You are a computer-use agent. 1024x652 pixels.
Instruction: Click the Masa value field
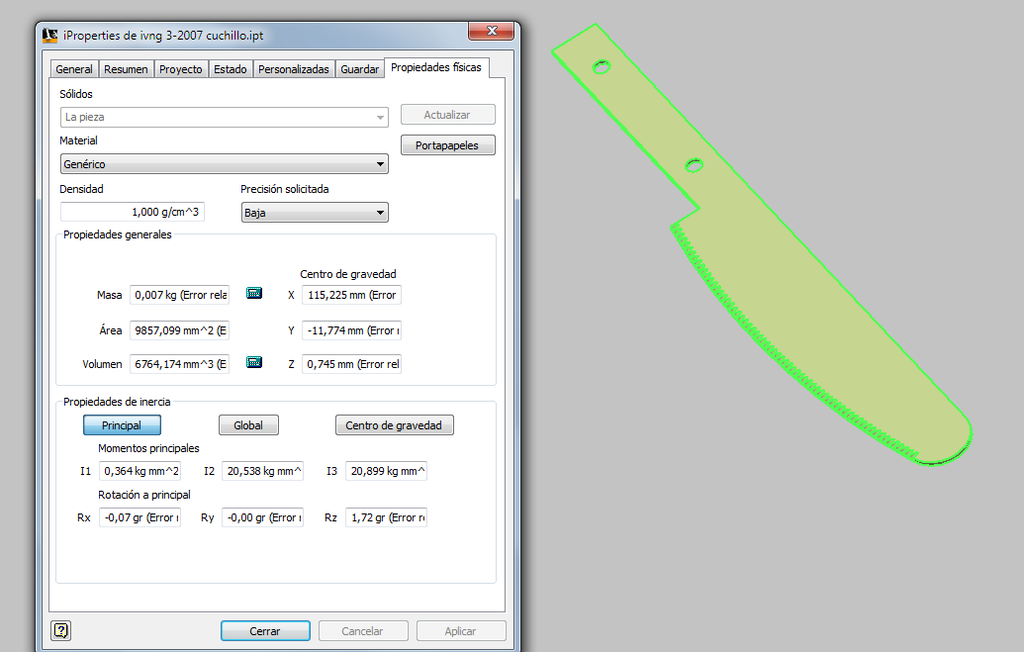coord(180,295)
